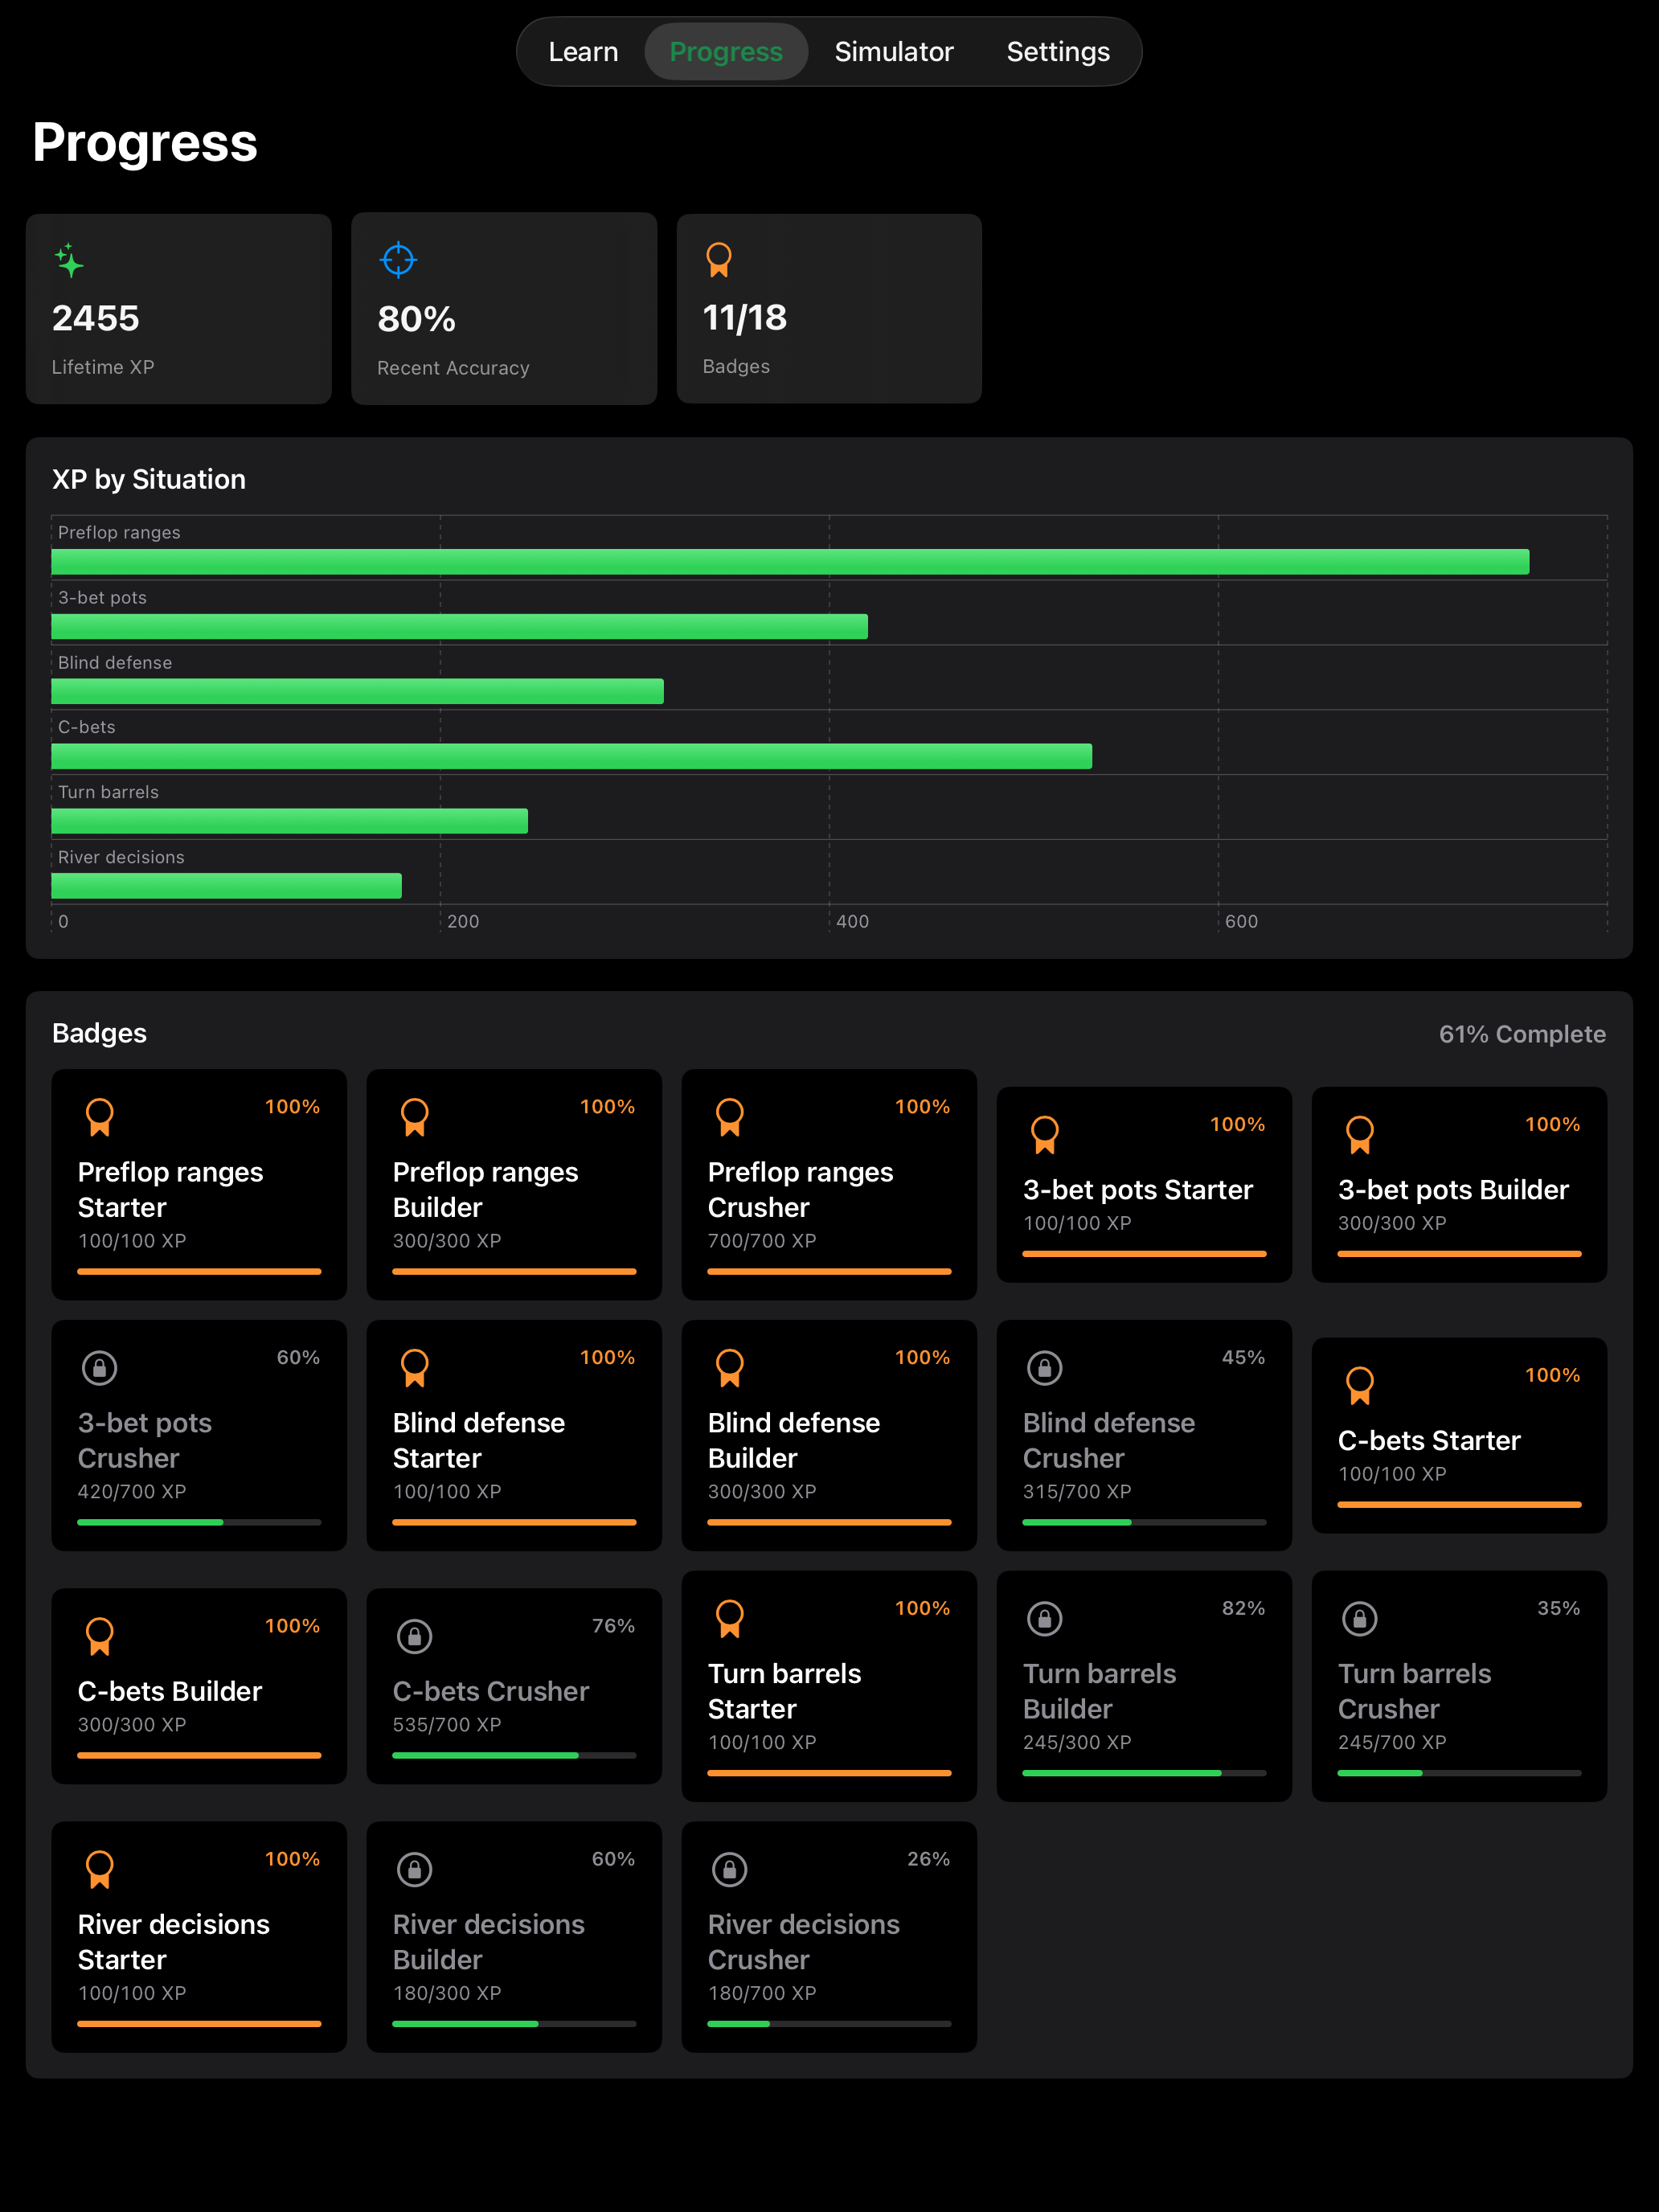
Task: Click the Preflop ranges green chart bar
Action: click(x=790, y=562)
